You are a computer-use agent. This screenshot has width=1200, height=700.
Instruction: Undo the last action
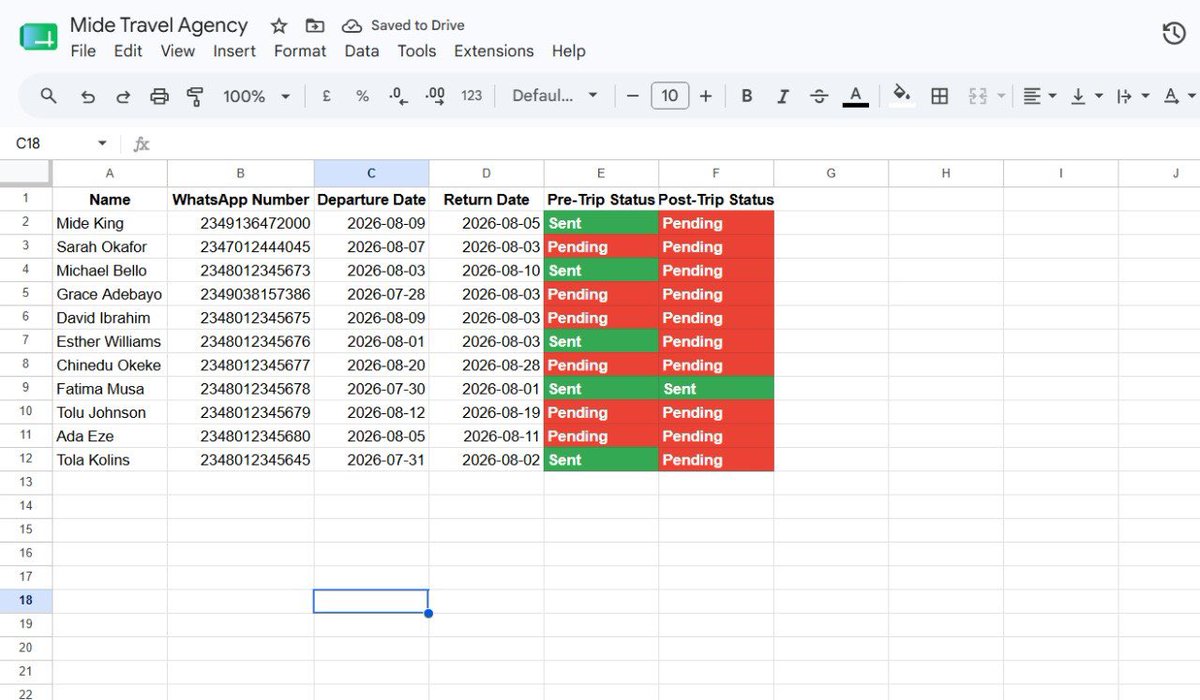[x=88, y=96]
